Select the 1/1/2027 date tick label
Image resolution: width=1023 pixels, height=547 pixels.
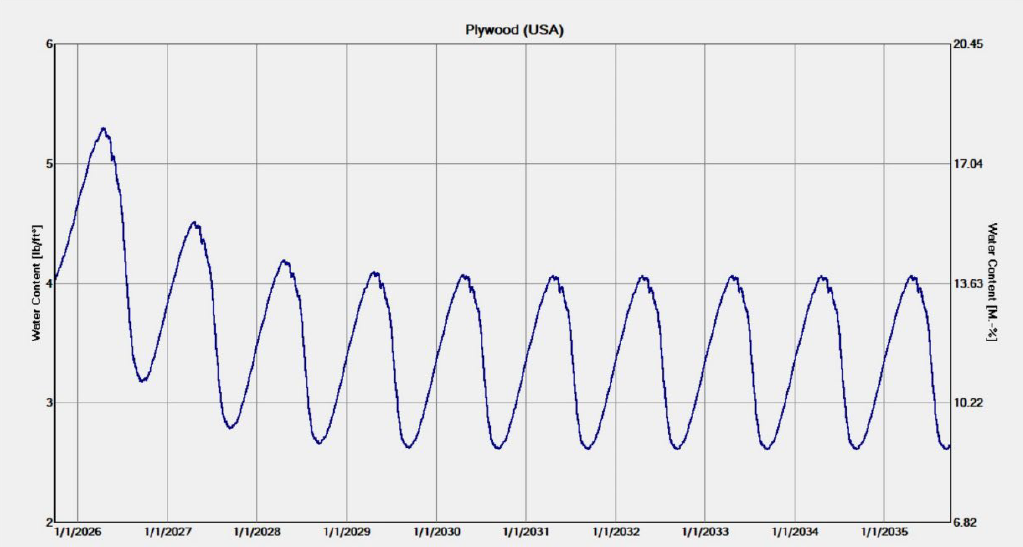(168, 533)
